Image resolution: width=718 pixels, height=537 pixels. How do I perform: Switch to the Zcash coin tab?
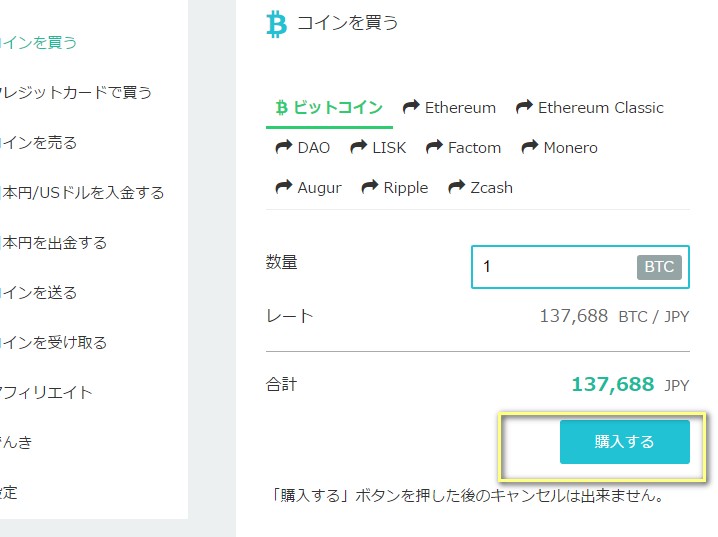pyautogui.click(x=480, y=188)
